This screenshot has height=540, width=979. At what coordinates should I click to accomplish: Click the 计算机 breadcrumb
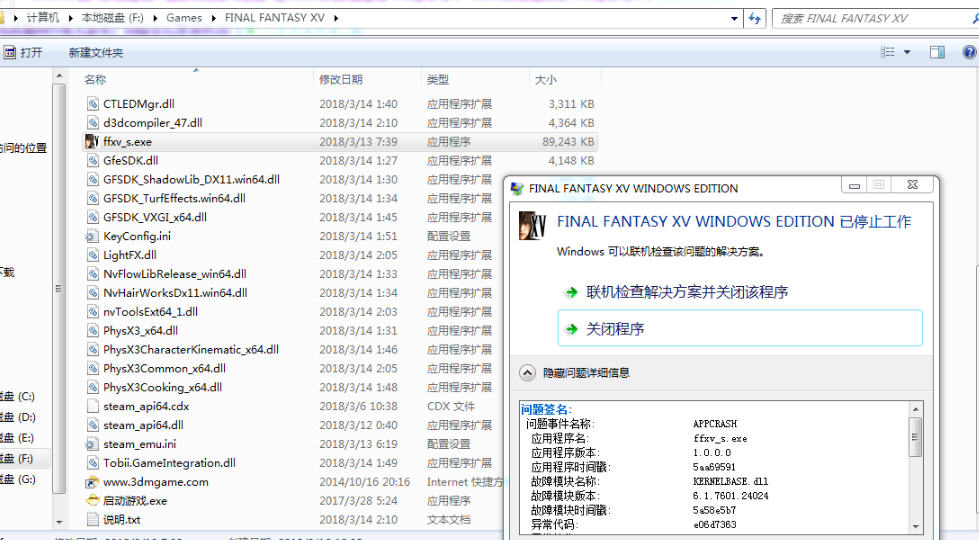pos(42,17)
